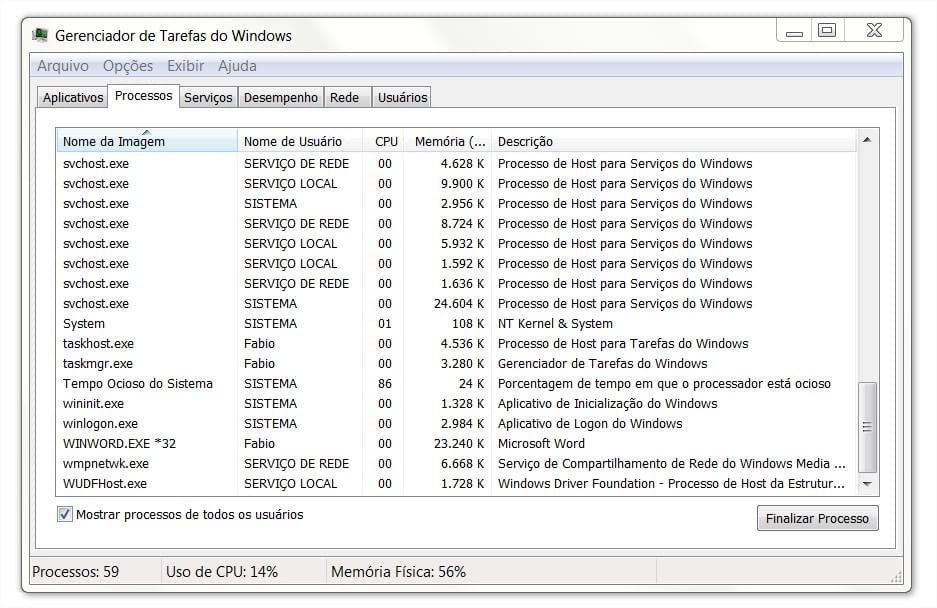Close the Task Manager window
The image size is (937, 608).
(874, 30)
